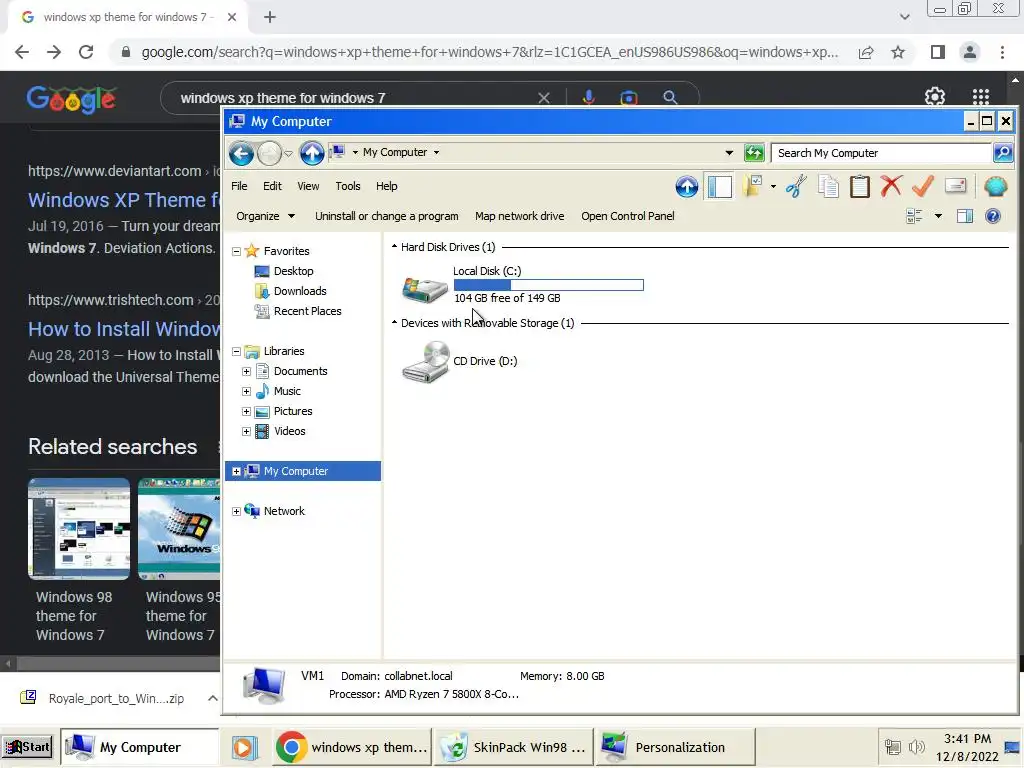
Task: Select the CD Drive (D:) icon
Action: [x=426, y=362]
